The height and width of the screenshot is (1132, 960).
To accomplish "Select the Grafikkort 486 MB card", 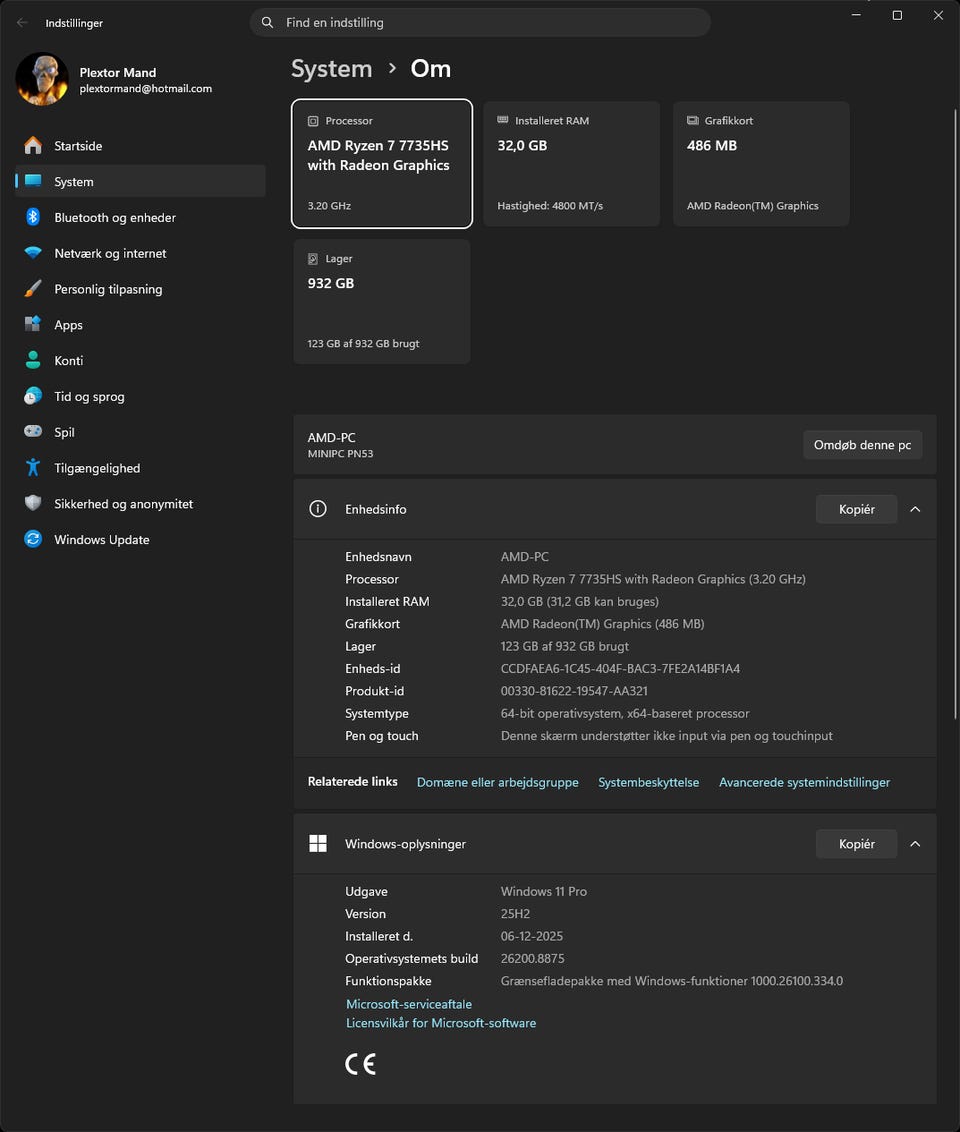I will 761,164.
